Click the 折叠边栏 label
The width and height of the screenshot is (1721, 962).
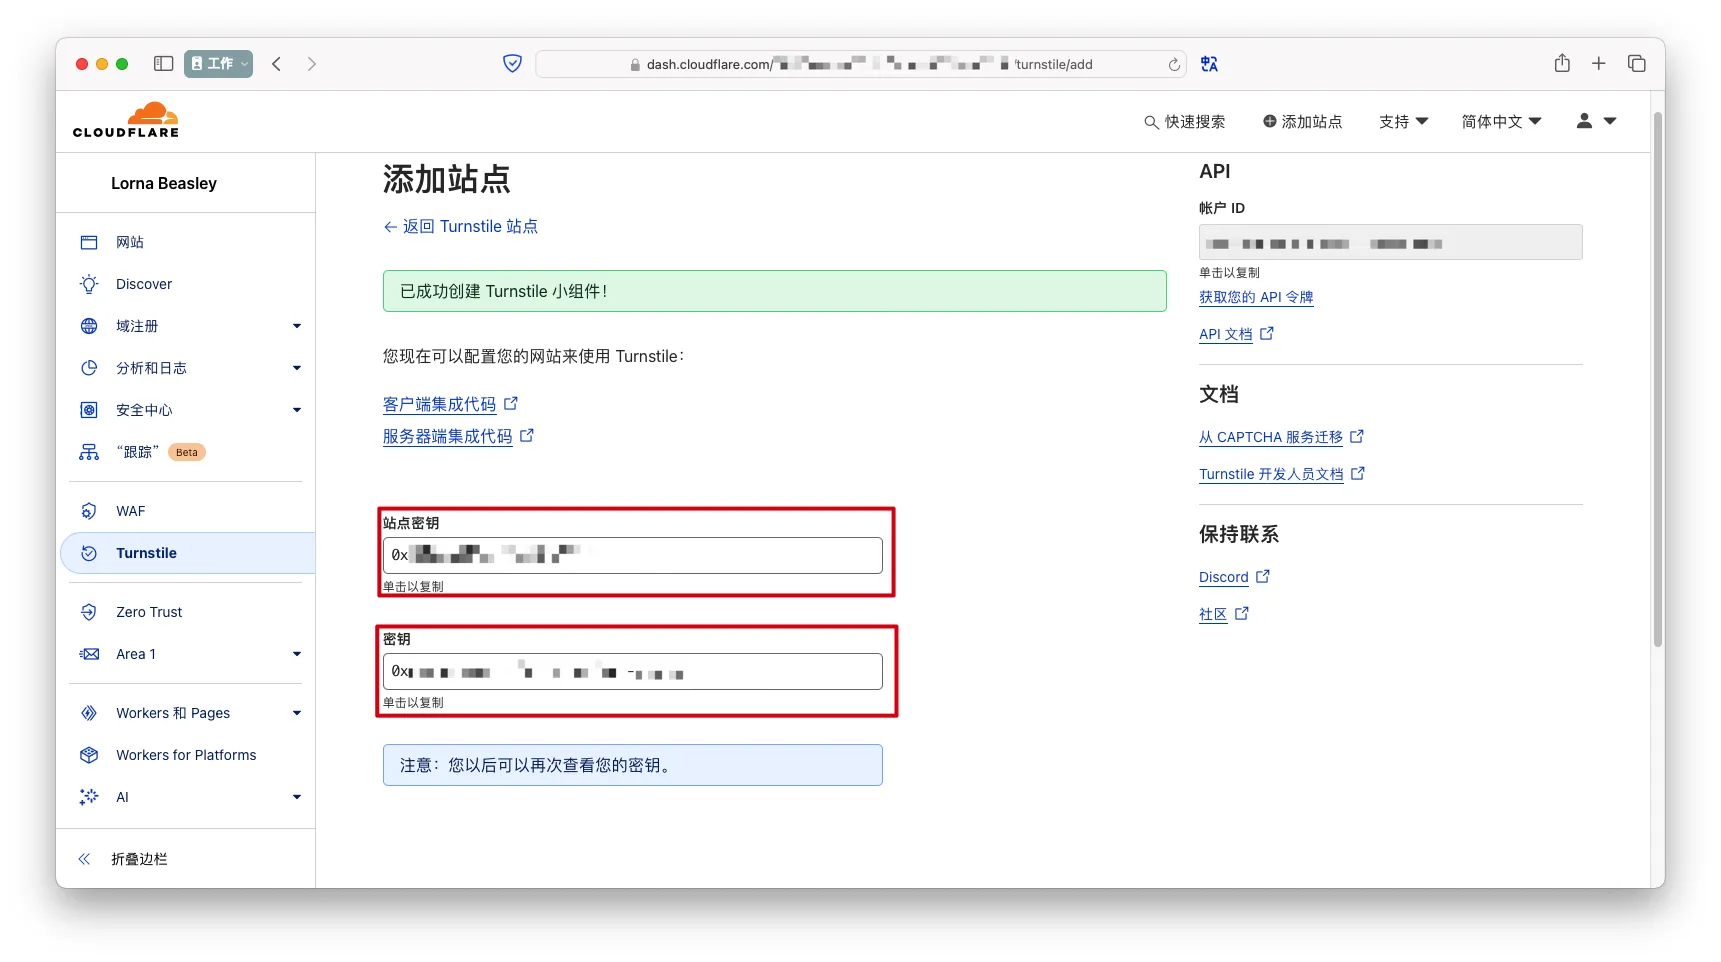coord(139,859)
